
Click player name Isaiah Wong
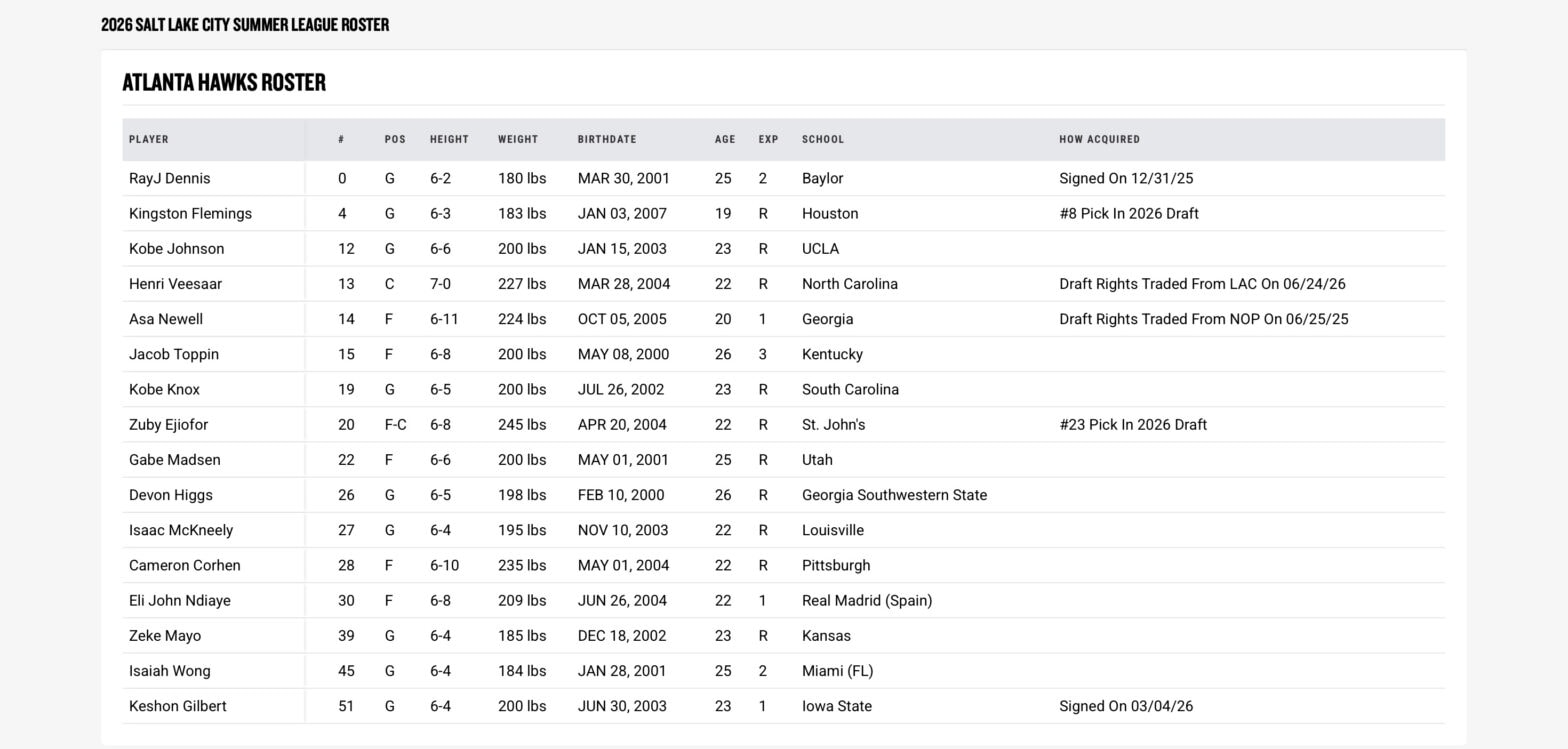[170, 671]
